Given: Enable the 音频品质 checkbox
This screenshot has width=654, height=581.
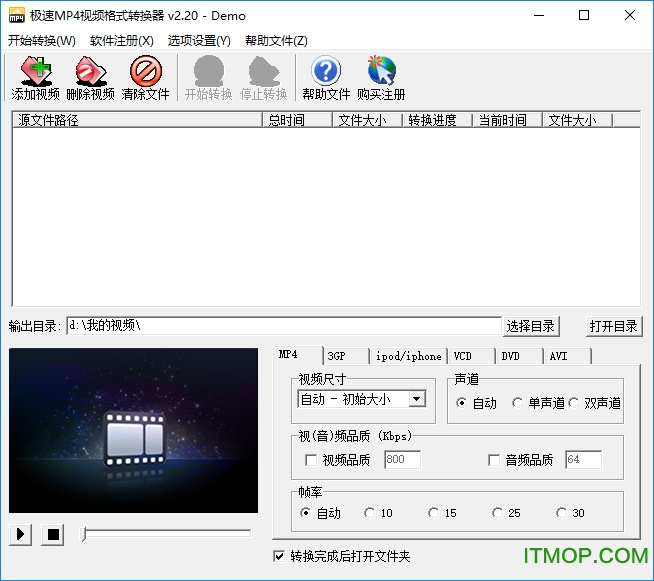Looking at the screenshot, I should point(494,460).
